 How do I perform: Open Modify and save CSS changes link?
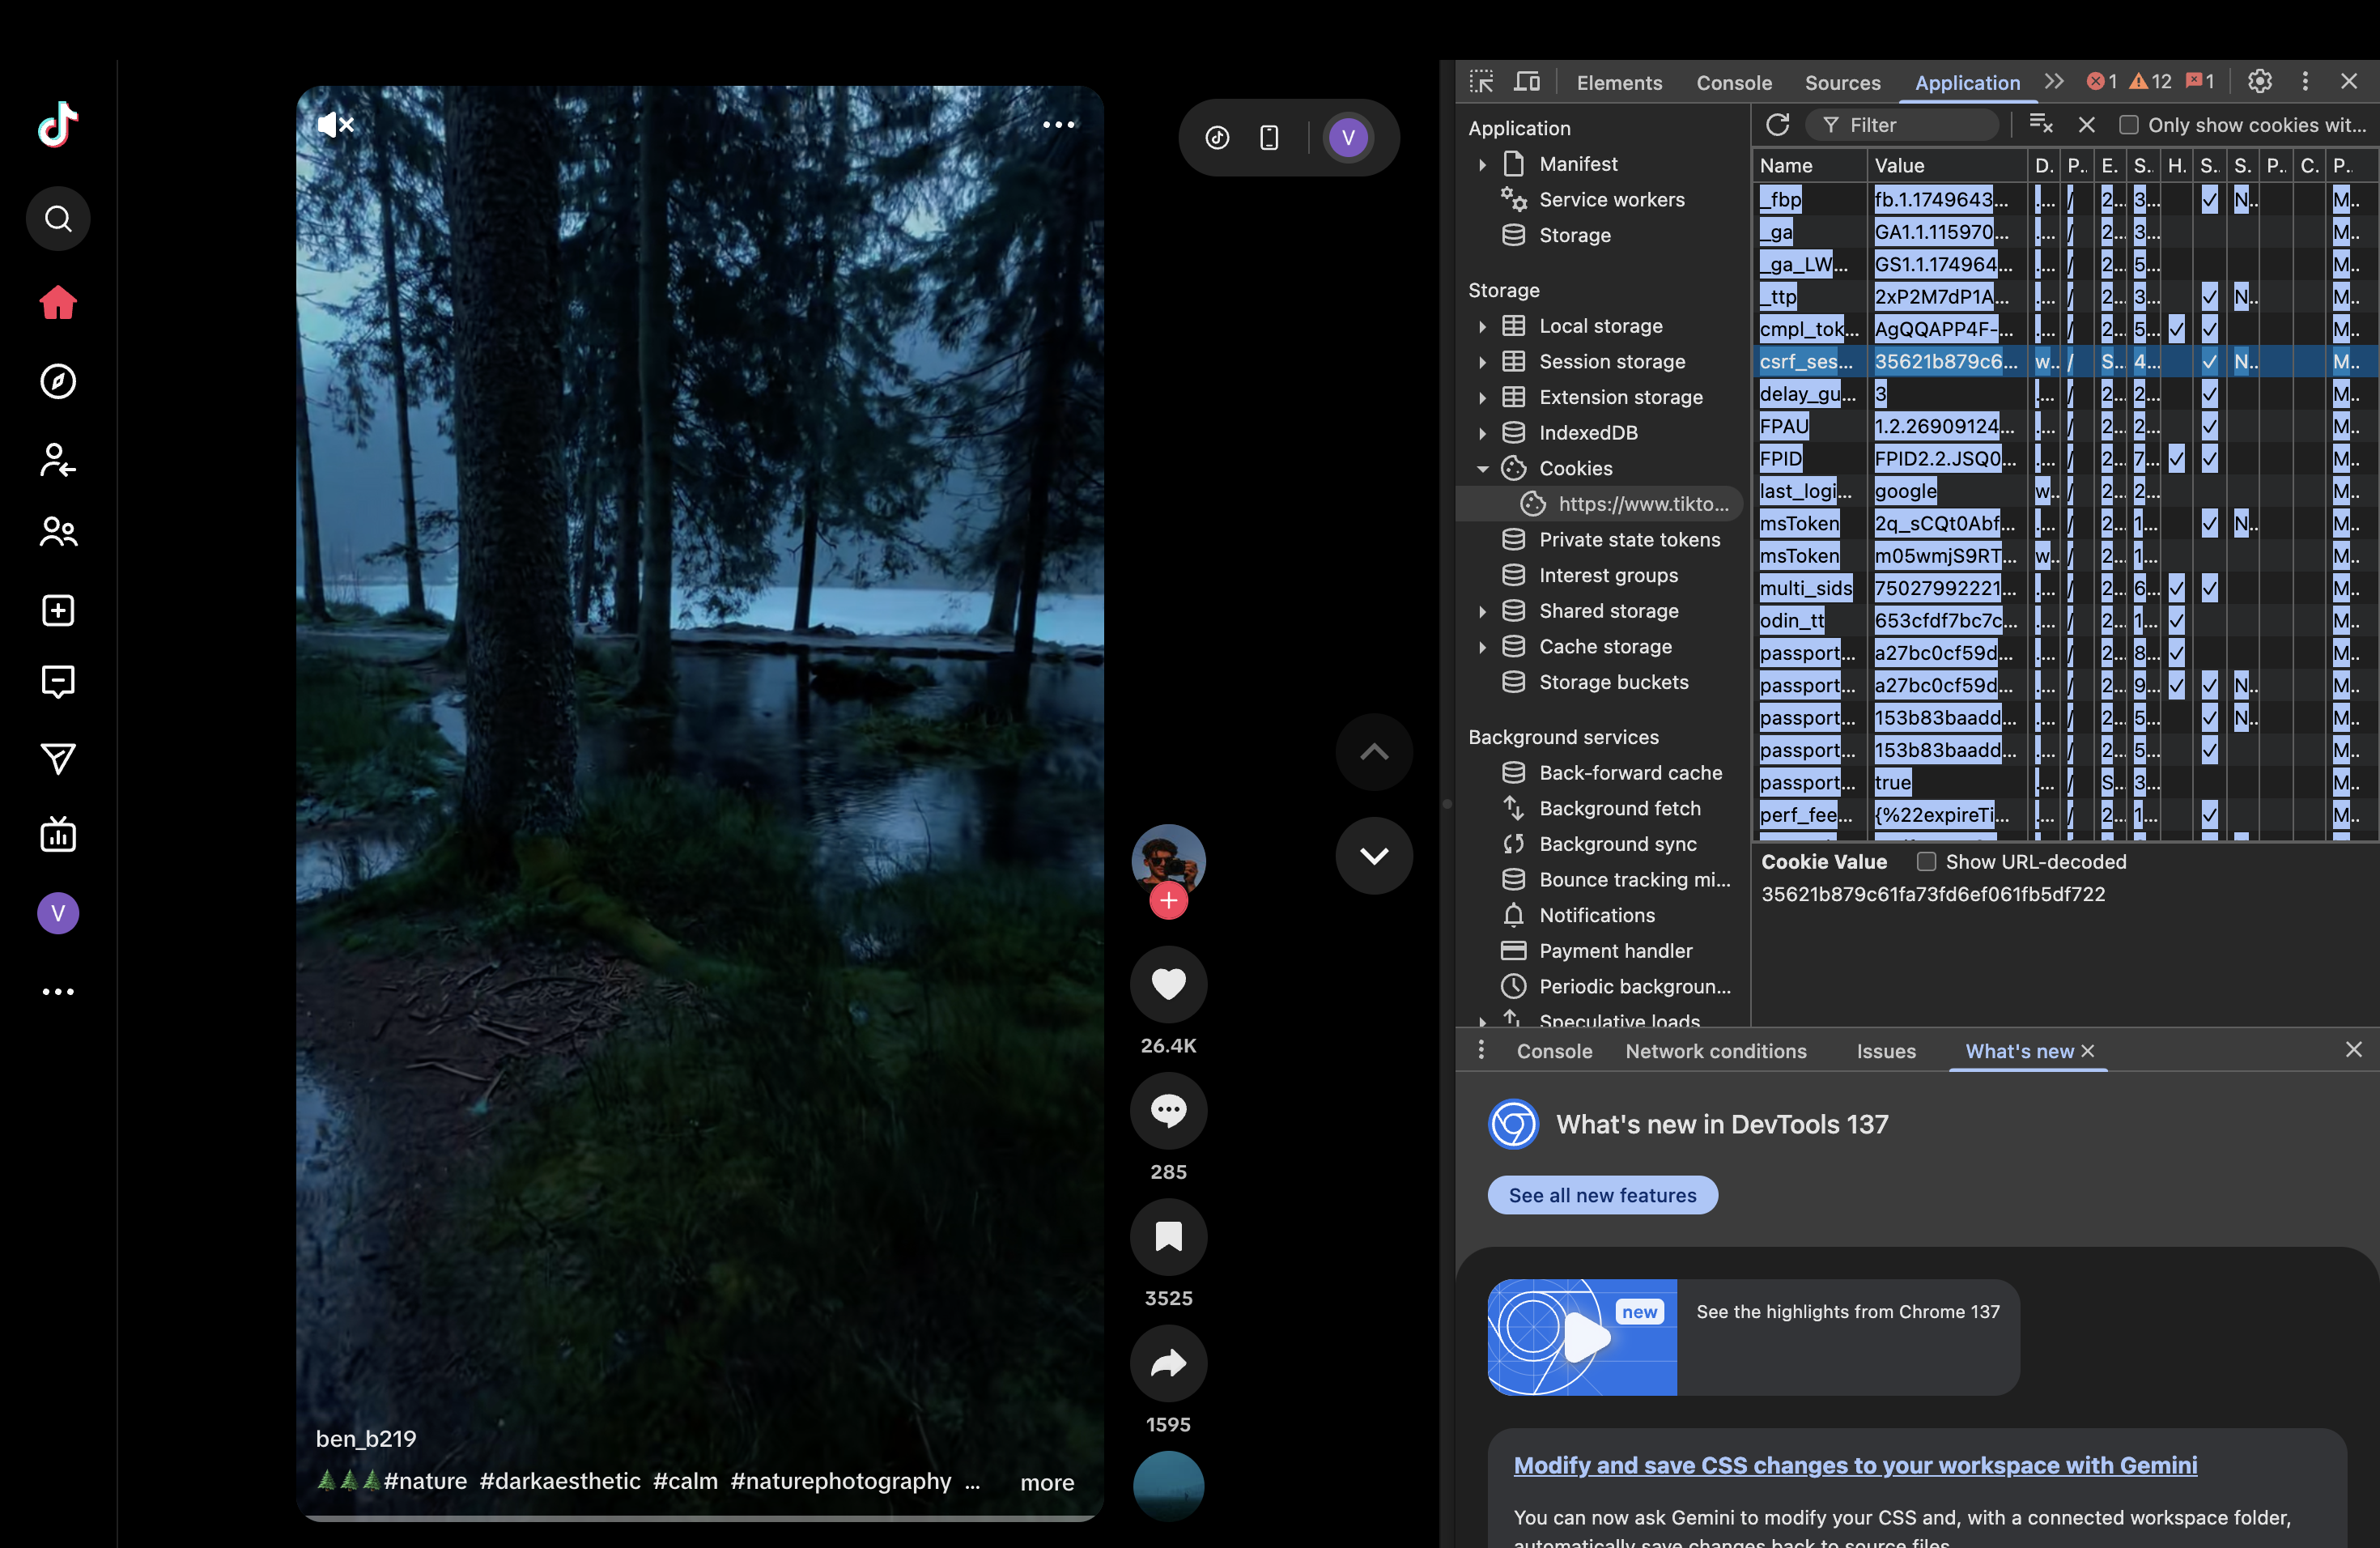click(1855, 1465)
